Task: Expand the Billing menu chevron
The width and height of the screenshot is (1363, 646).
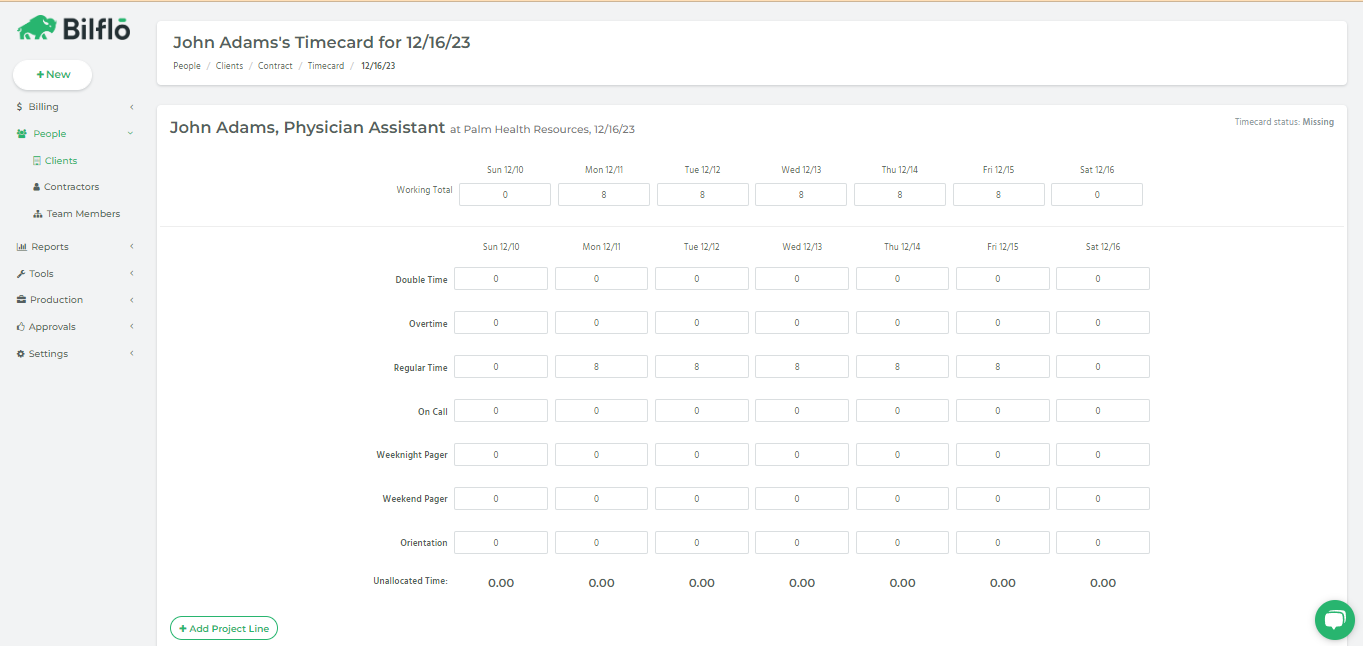Action: [131, 107]
